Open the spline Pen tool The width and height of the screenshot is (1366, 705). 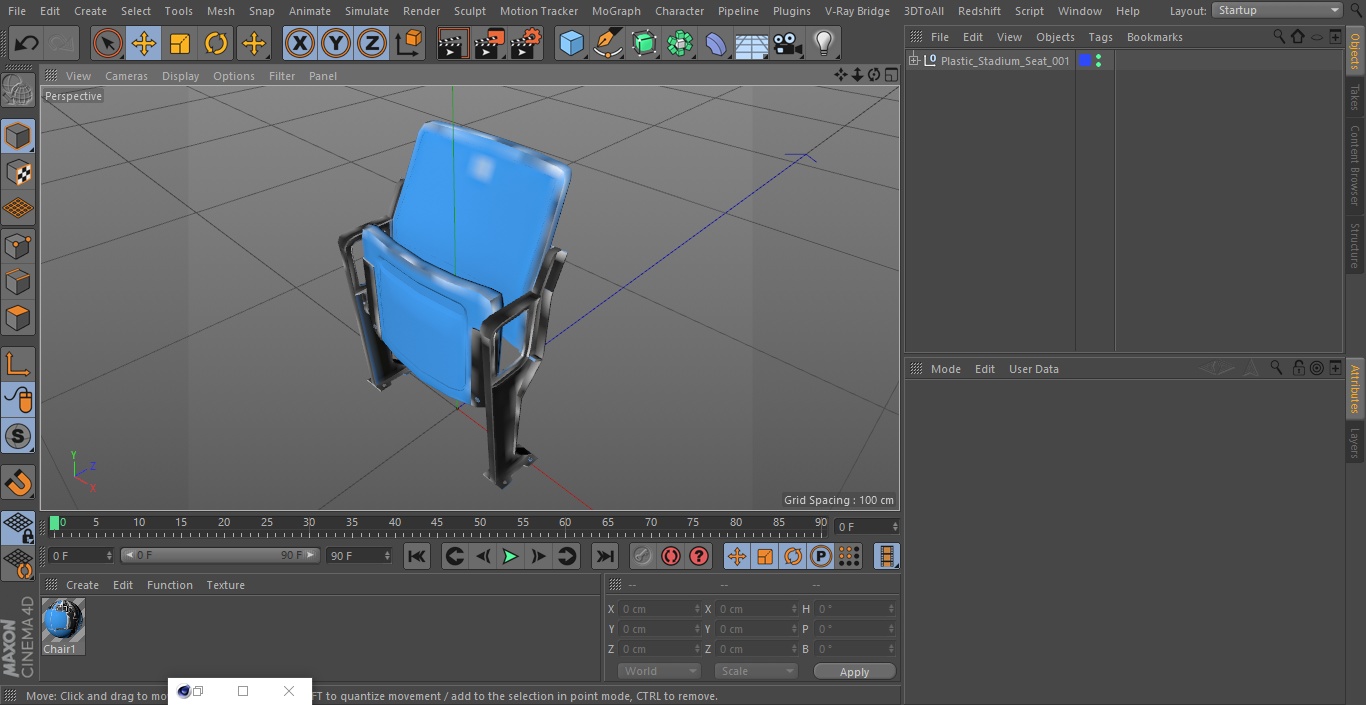[x=607, y=43]
